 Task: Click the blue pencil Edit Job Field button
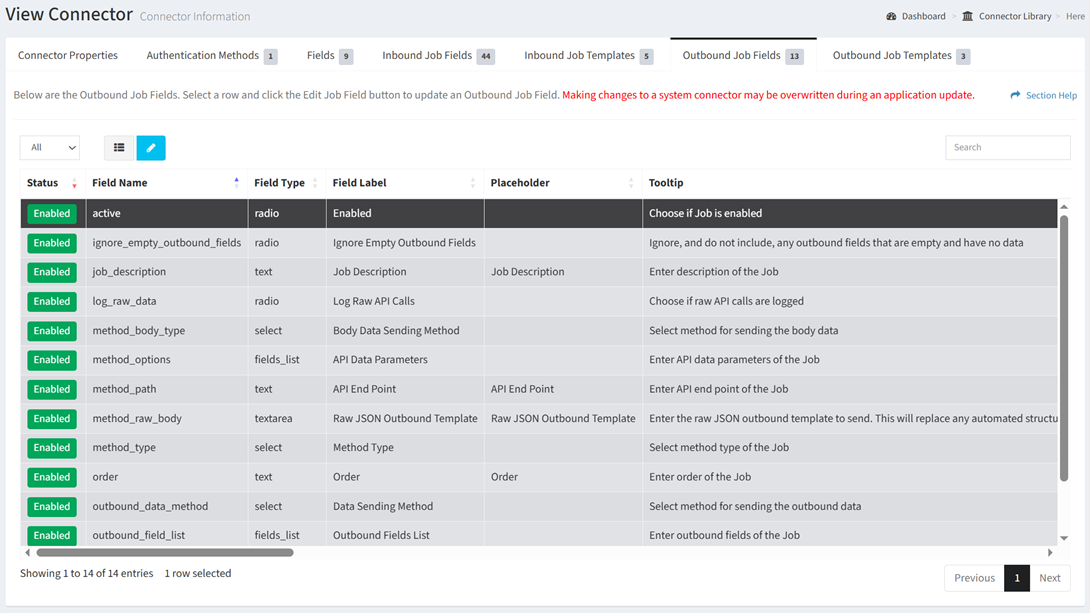(x=151, y=148)
